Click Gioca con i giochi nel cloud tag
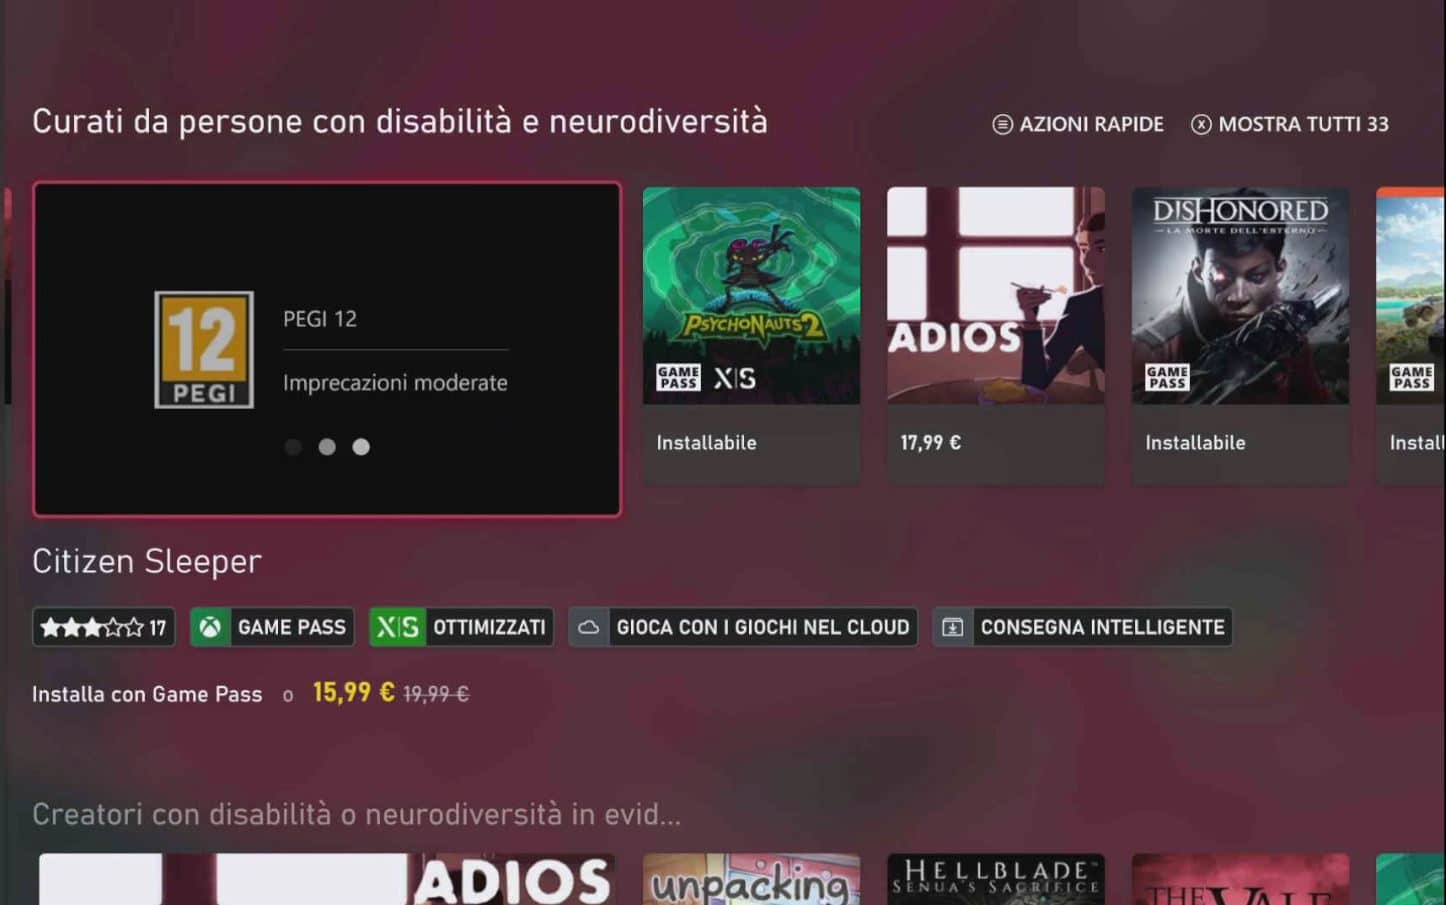This screenshot has height=905, width=1446. (x=743, y=627)
